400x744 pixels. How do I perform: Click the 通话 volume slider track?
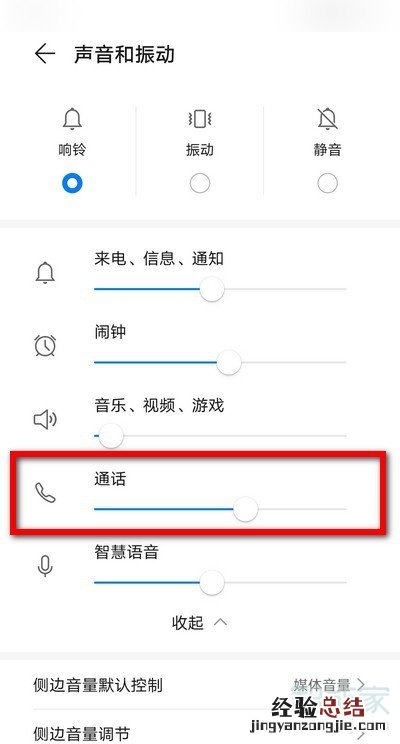pyautogui.click(x=220, y=509)
